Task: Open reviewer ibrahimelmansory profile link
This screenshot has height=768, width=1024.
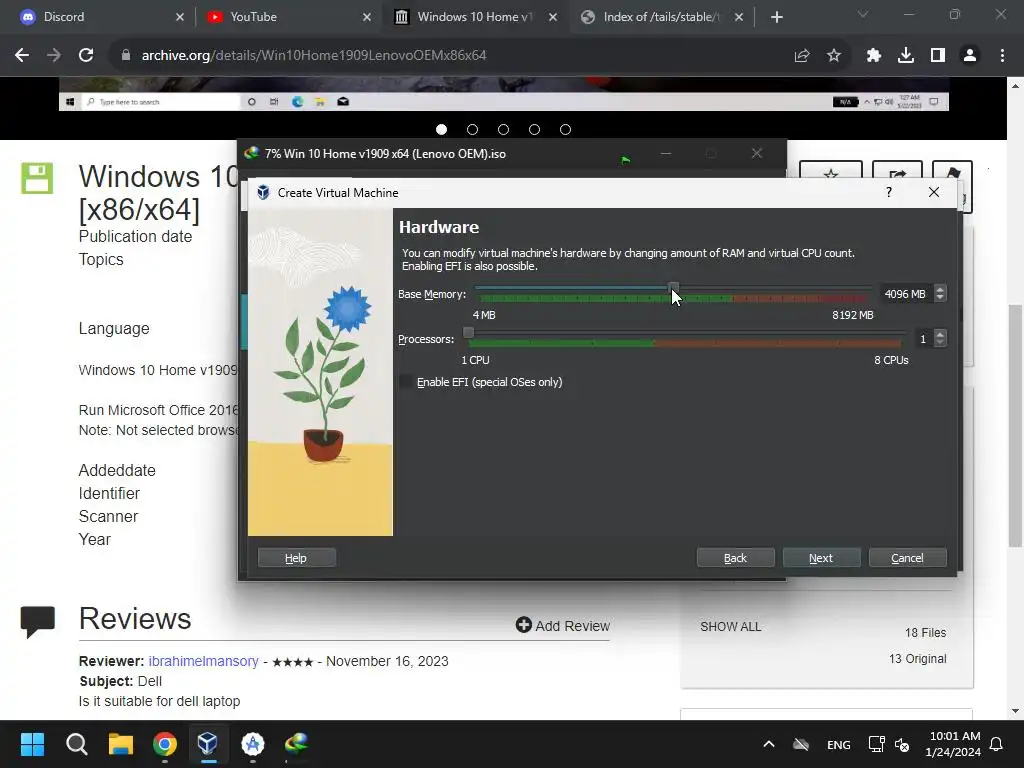Action: click(x=203, y=661)
